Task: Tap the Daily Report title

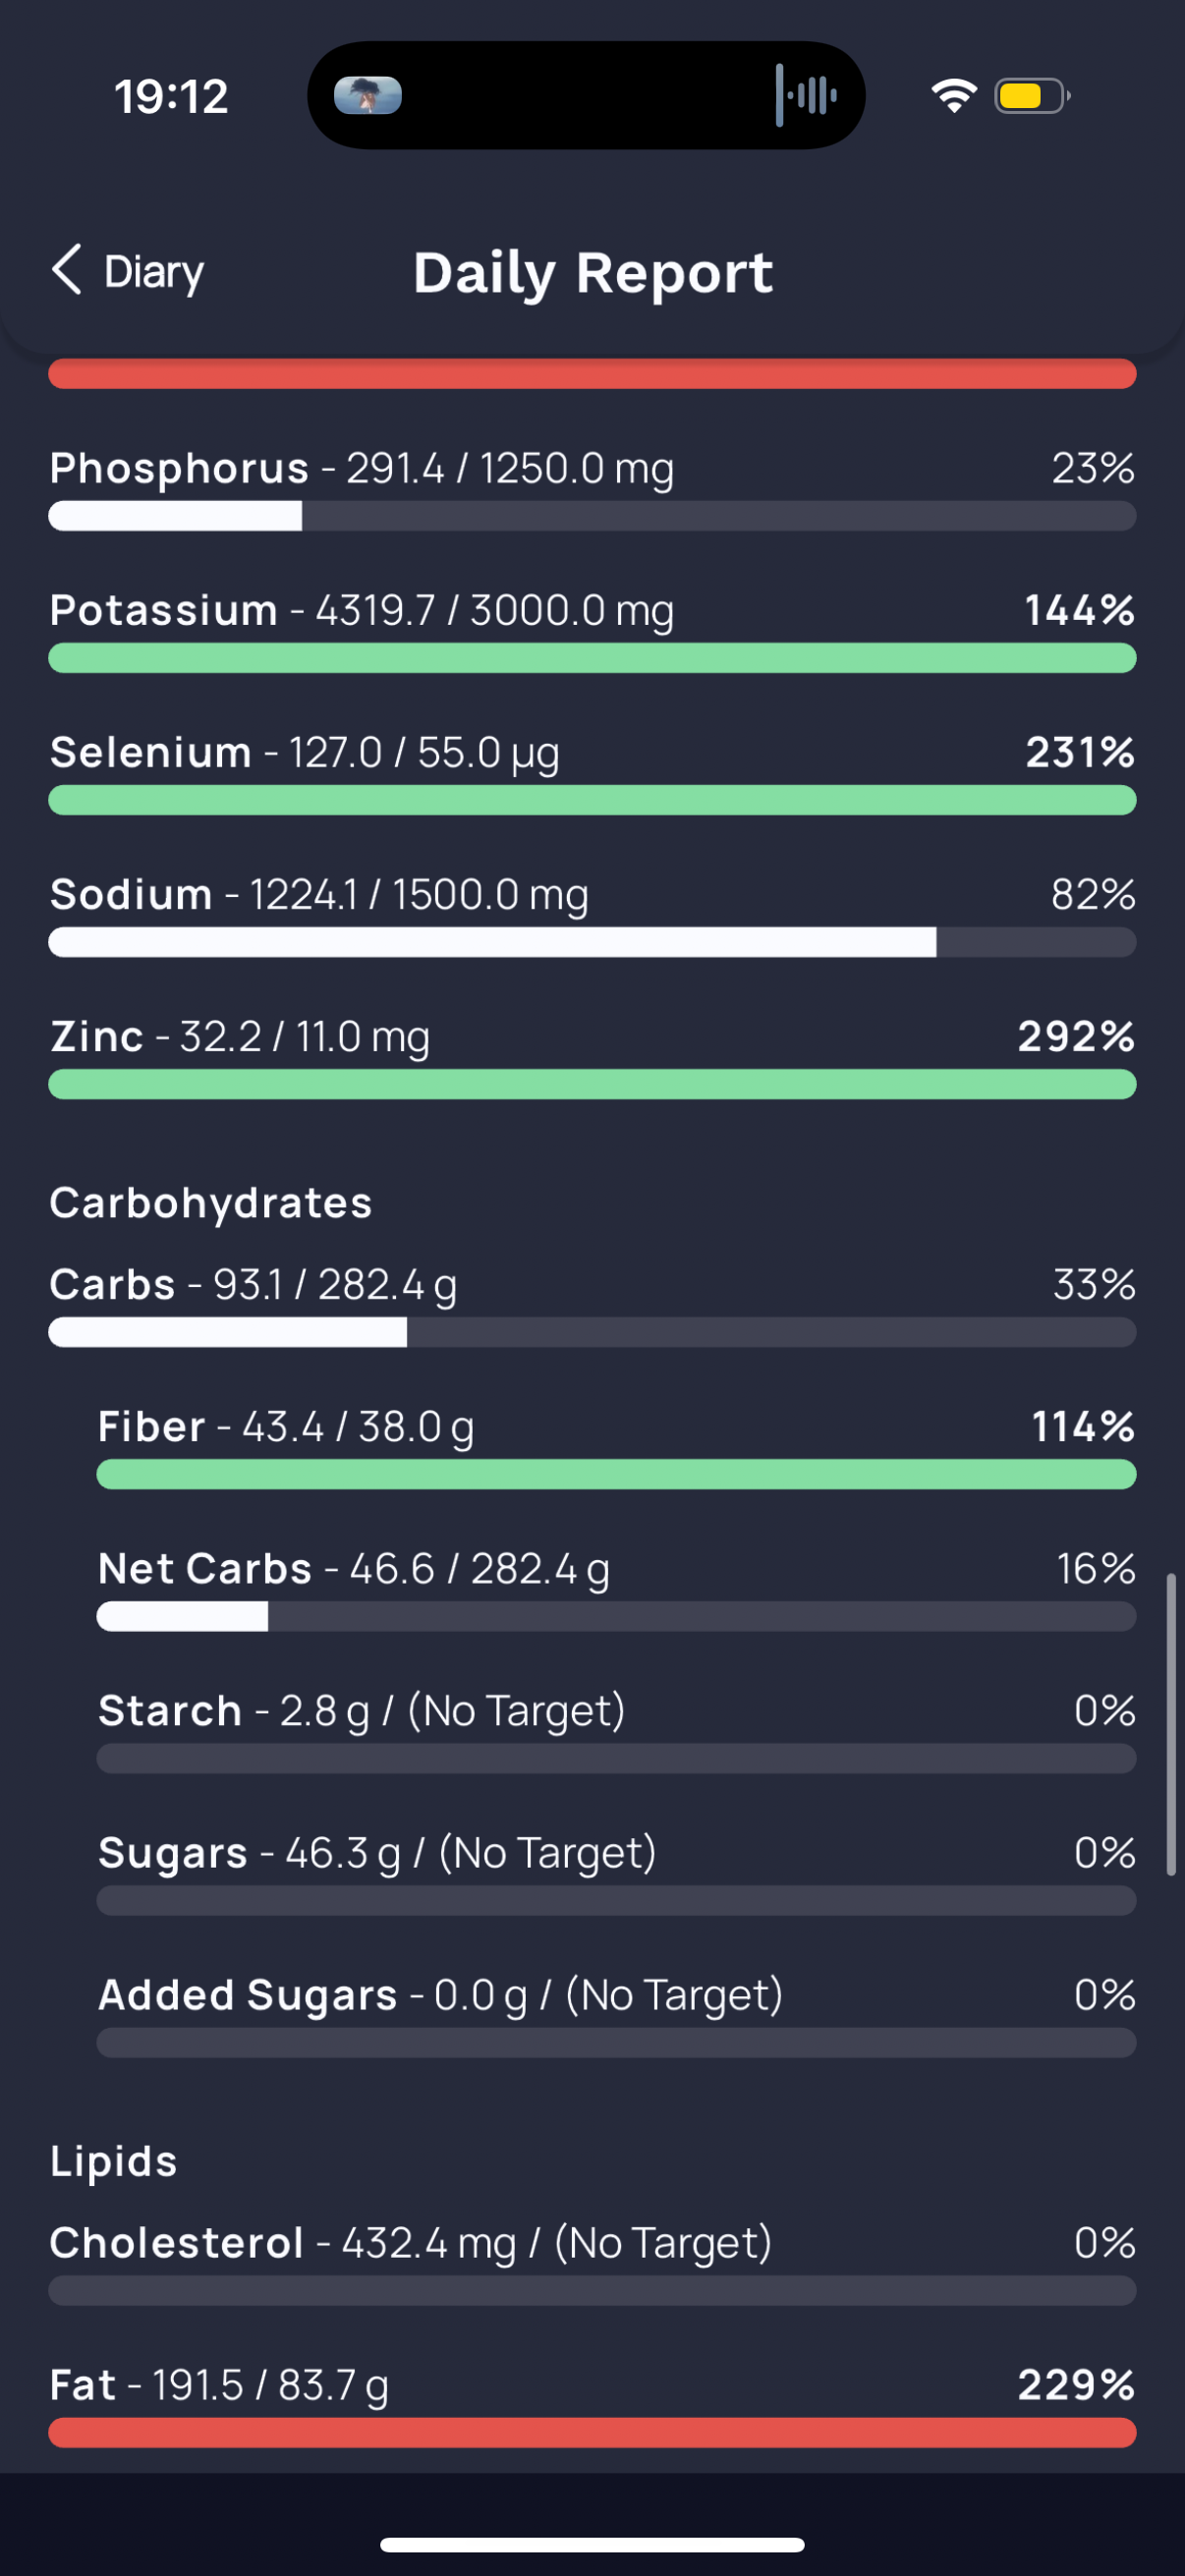Action: [x=593, y=273]
